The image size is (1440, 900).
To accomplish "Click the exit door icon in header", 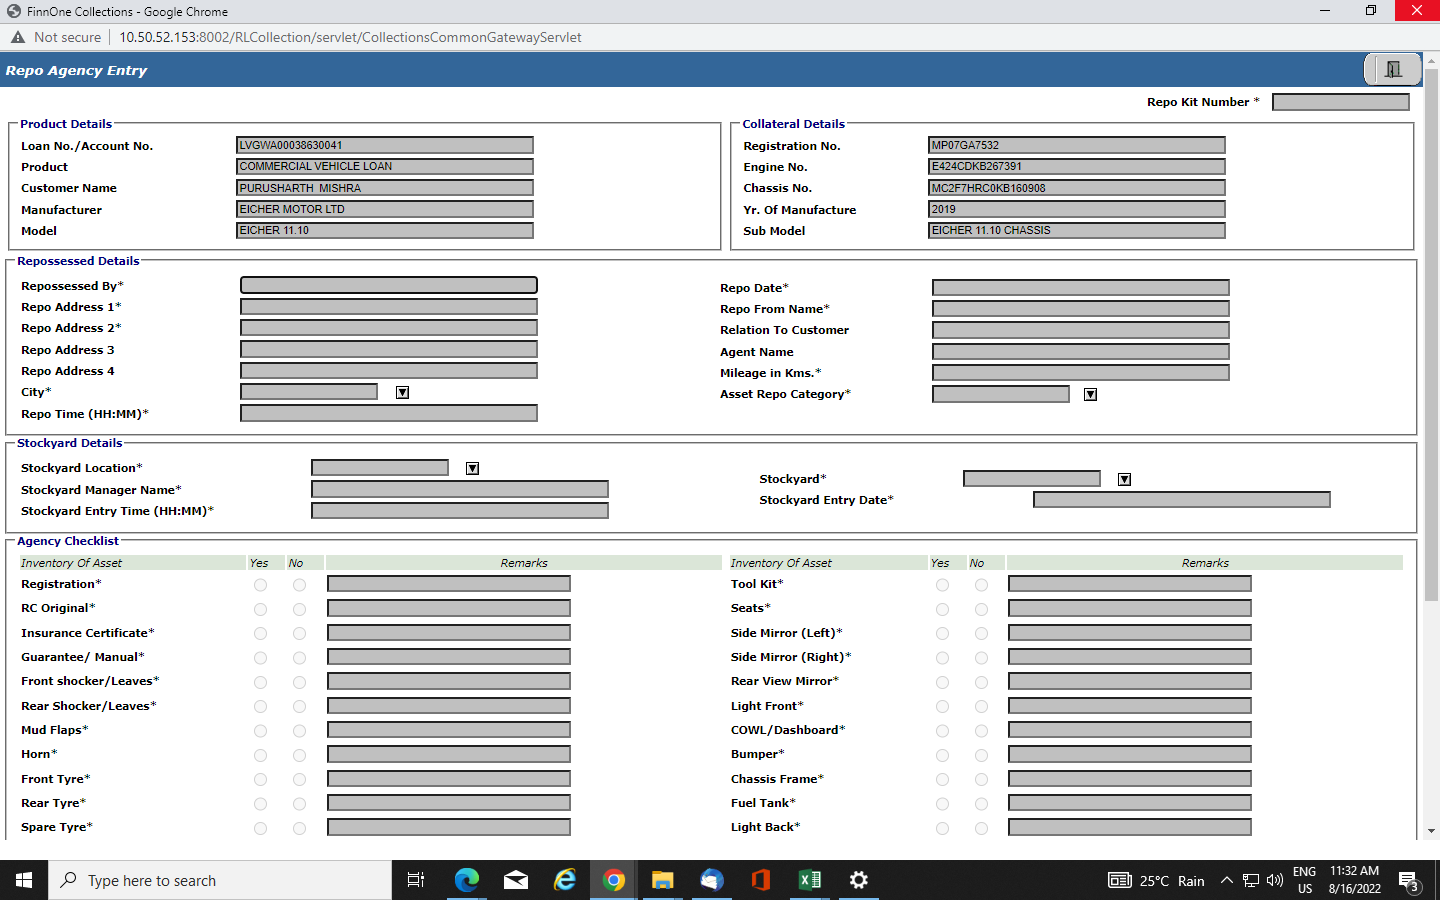I will 1393,69.
